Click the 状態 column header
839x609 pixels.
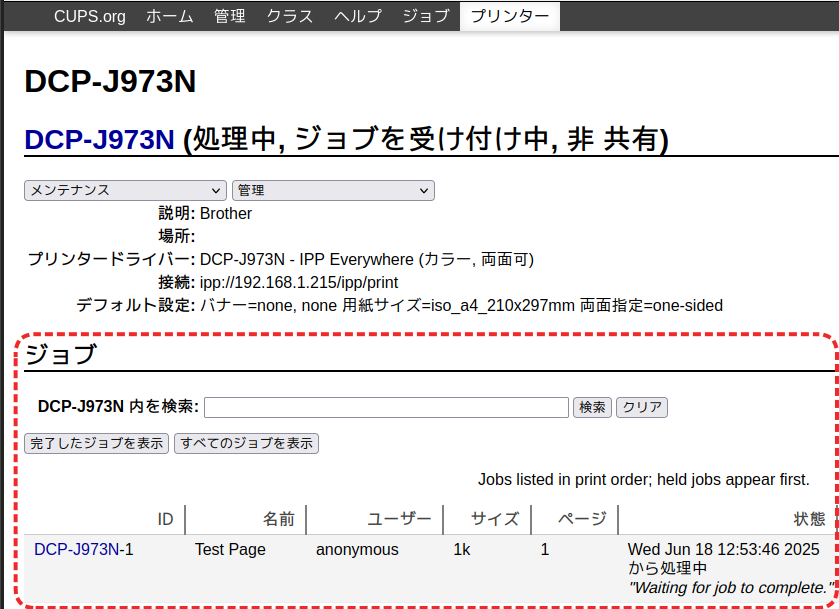(x=809, y=519)
